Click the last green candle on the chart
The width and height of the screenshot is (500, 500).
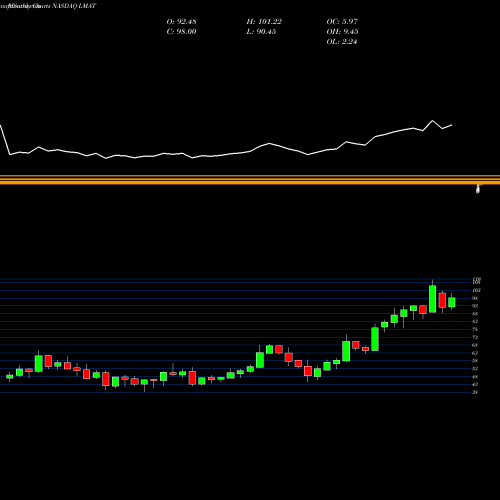click(x=452, y=302)
